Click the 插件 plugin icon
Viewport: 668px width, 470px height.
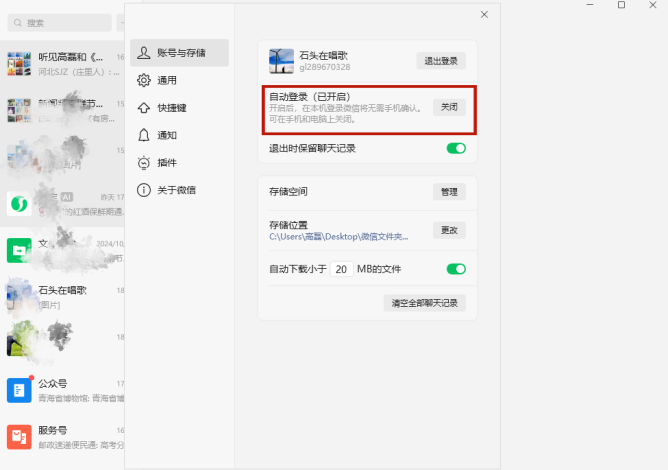tap(144, 162)
